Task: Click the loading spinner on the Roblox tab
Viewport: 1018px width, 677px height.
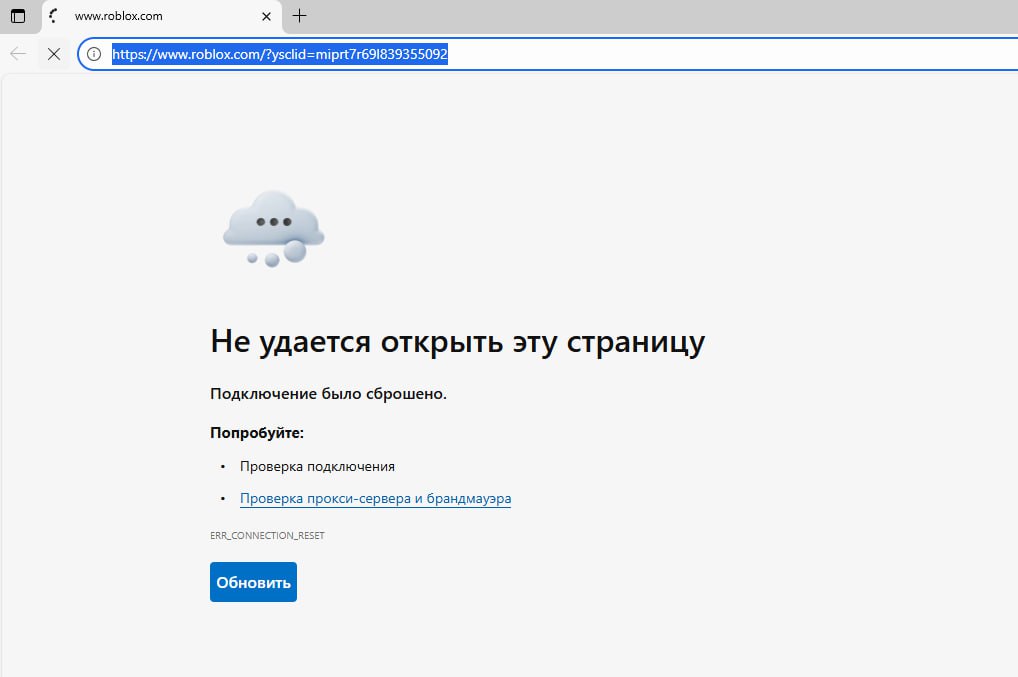Action: tap(54, 16)
